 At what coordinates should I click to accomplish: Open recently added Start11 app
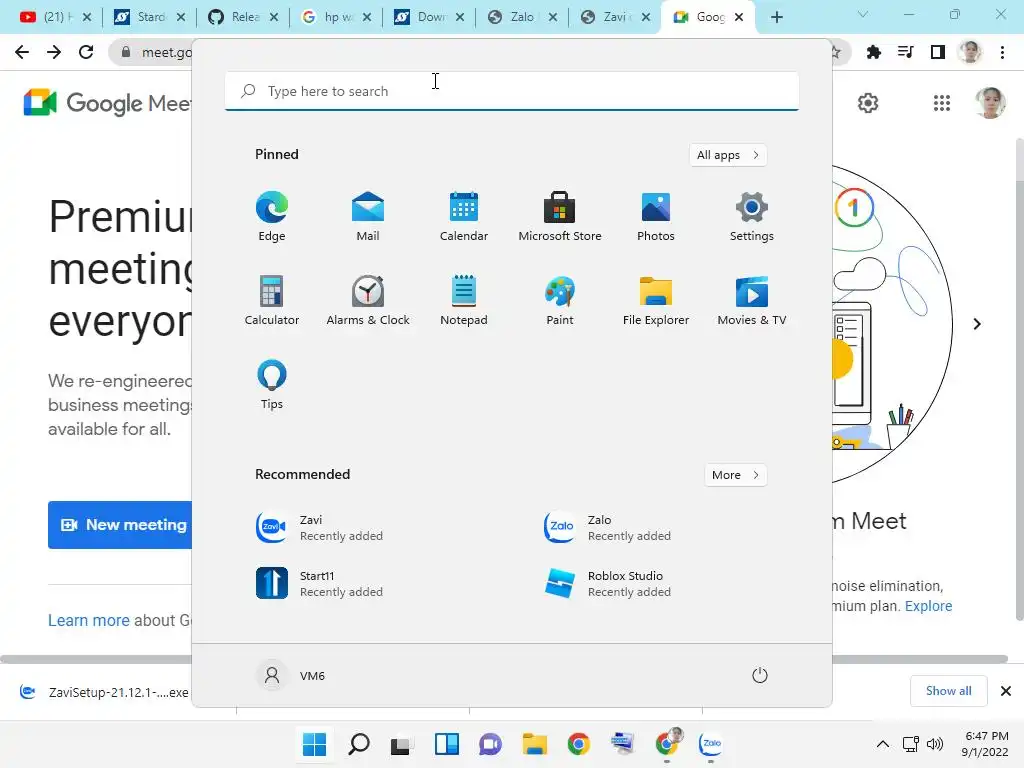[x=320, y=584]
